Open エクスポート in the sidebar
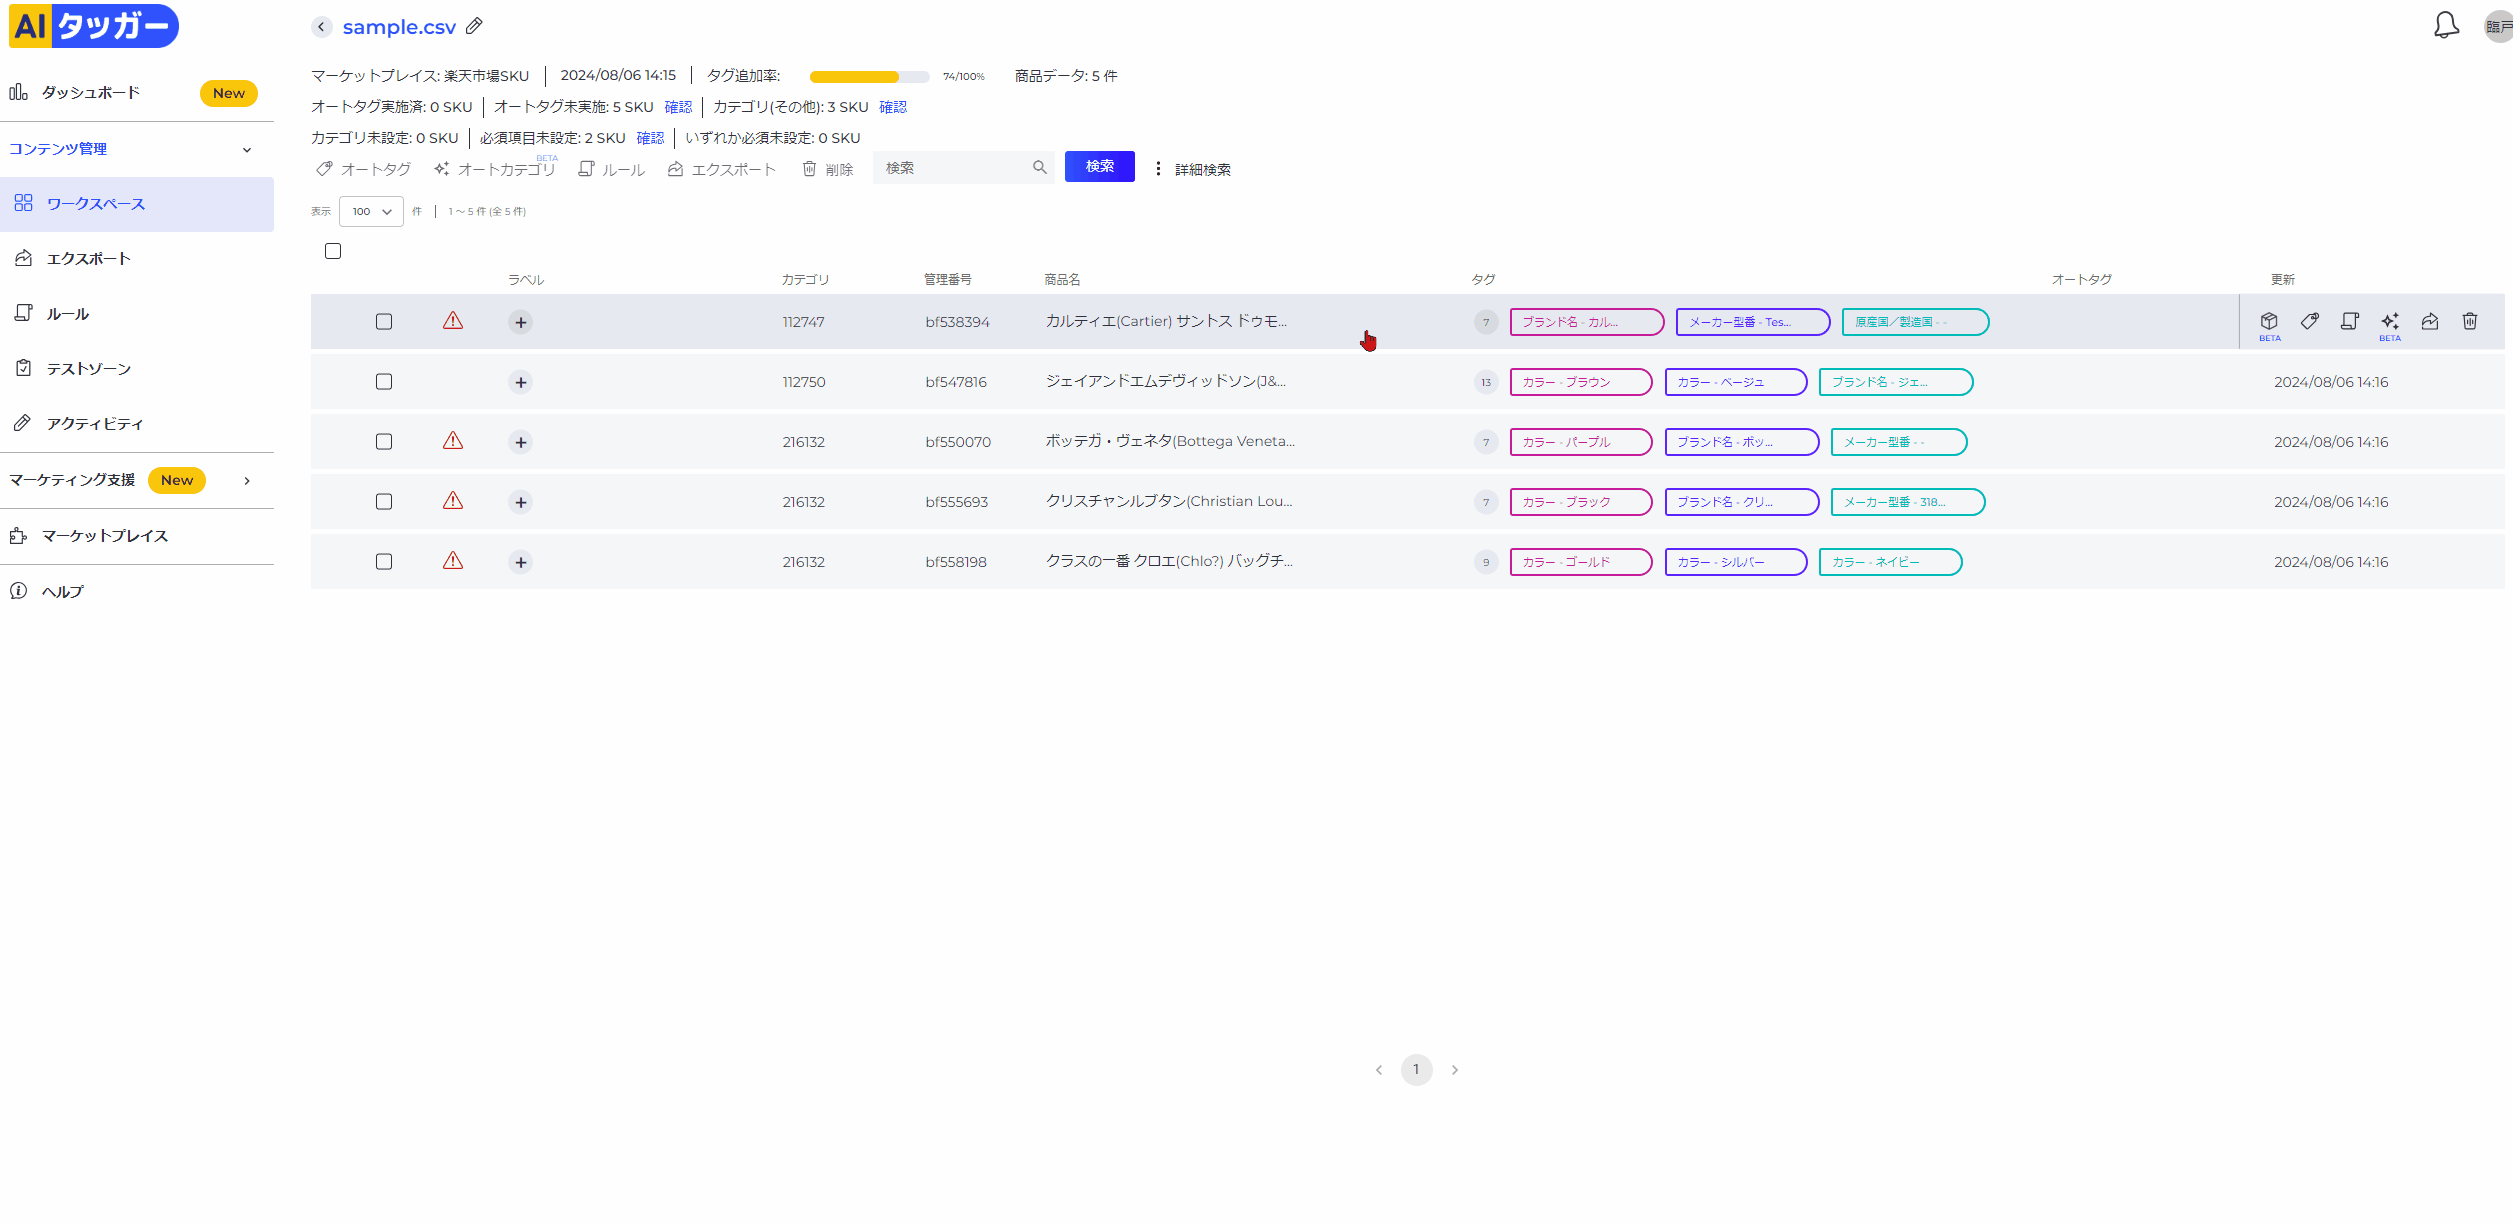The image size is (2513, 1223). [88, 259]
